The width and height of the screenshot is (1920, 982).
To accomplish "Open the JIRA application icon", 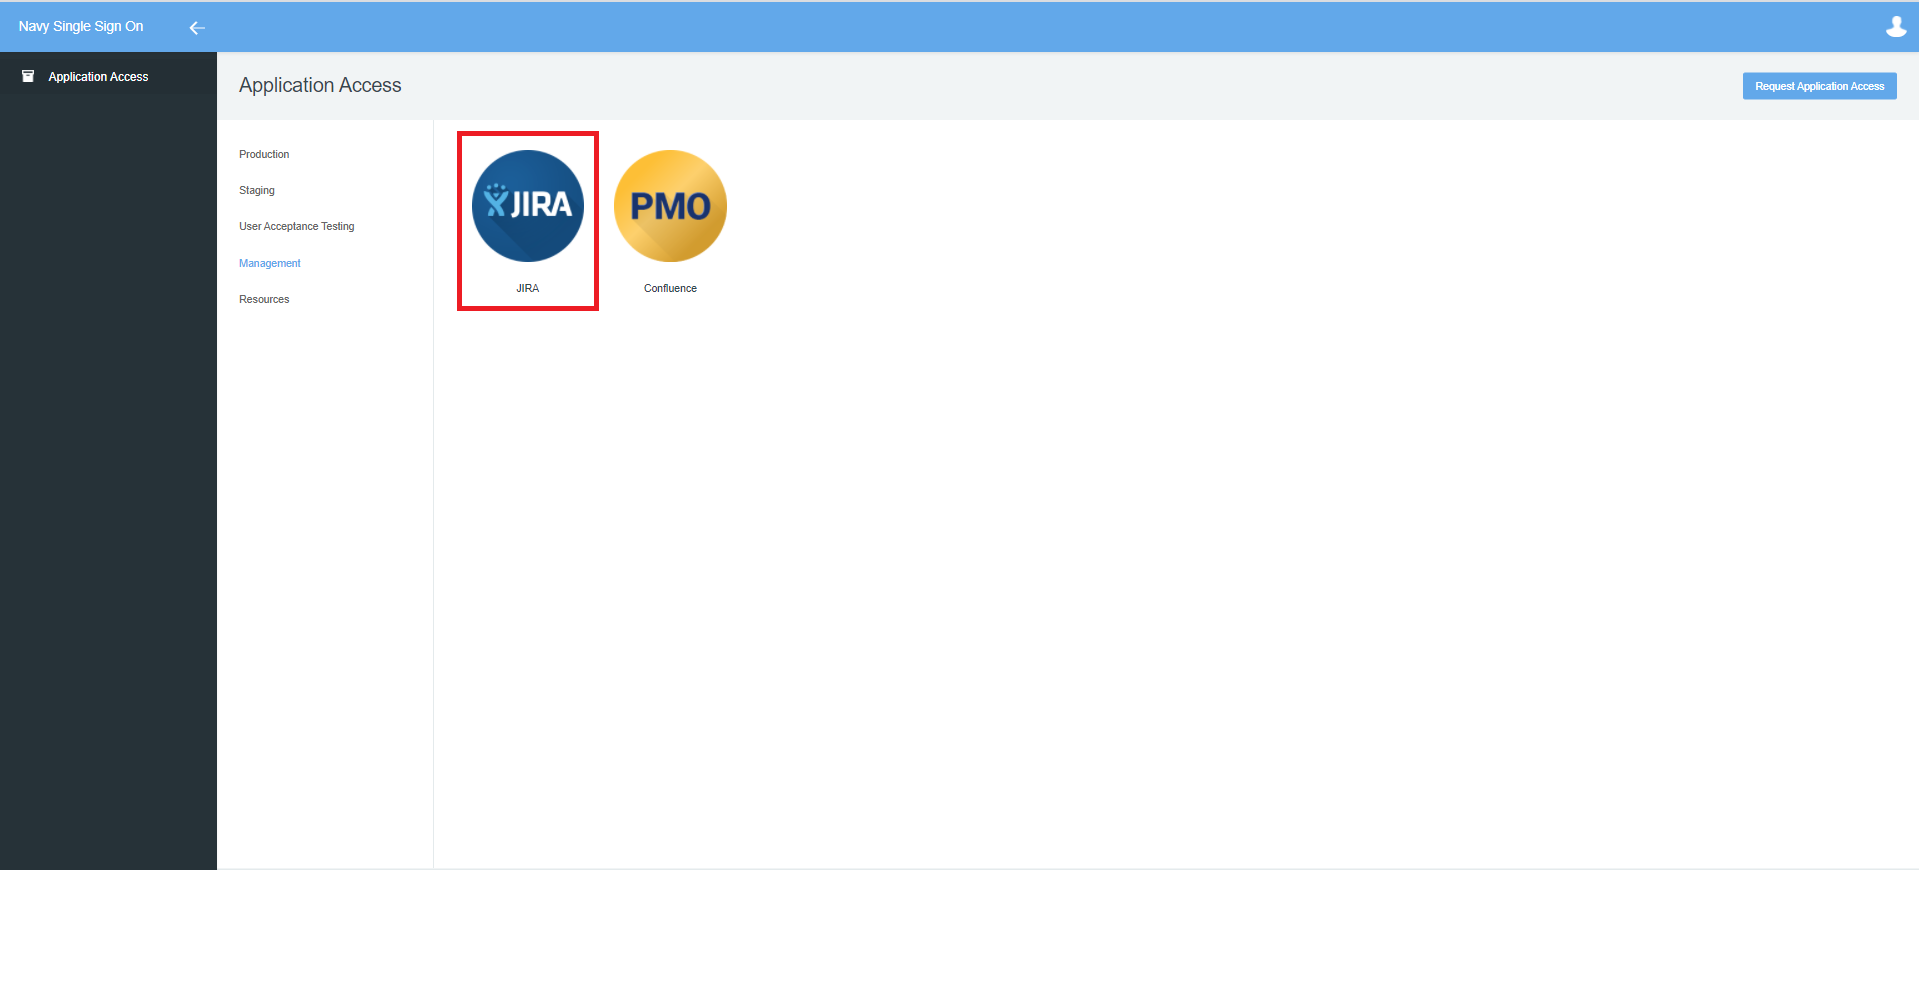I will tap(528, 206).
